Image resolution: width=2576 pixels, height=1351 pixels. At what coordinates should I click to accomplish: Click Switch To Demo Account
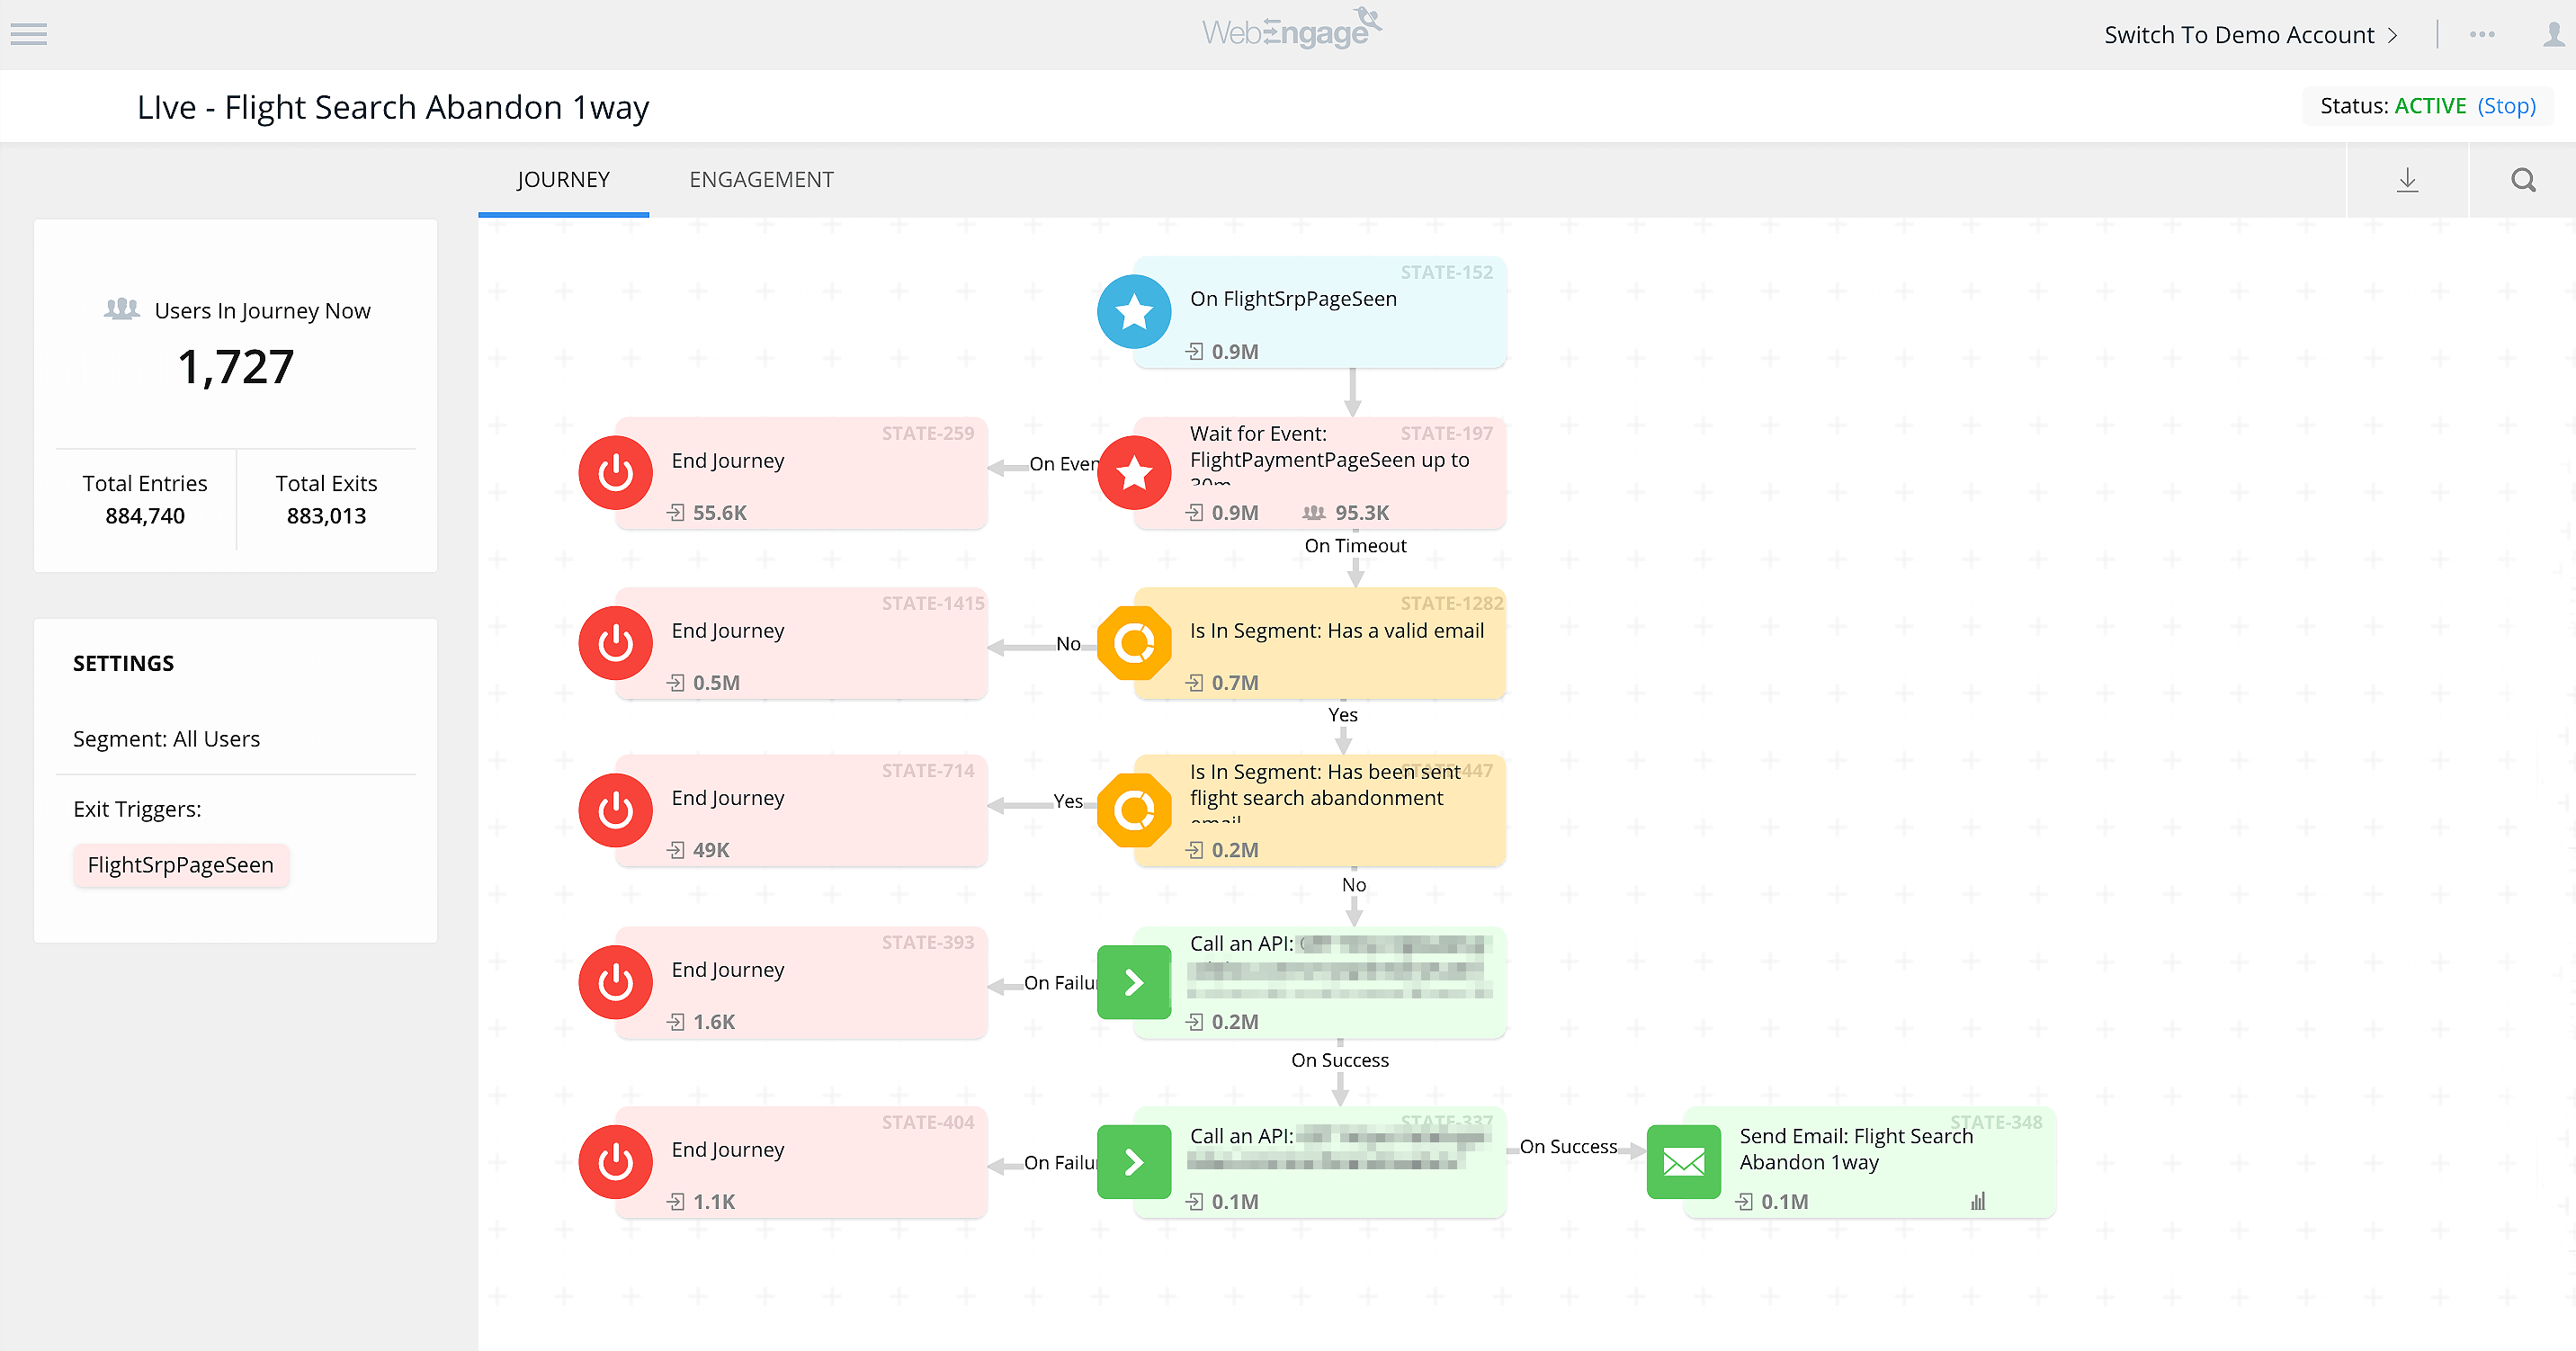[2238, 35]
